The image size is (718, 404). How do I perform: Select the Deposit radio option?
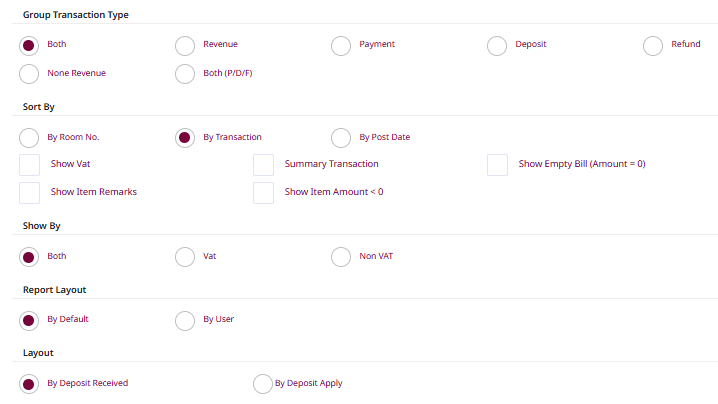coord(497,46)
